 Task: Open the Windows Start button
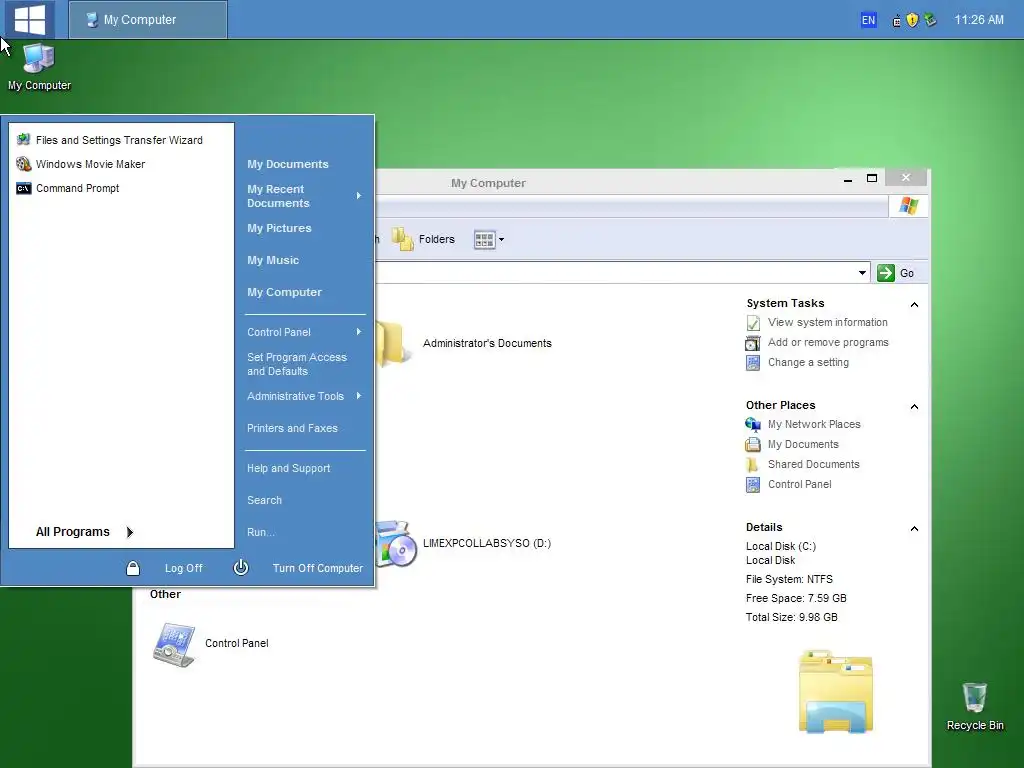coord(29,19)
